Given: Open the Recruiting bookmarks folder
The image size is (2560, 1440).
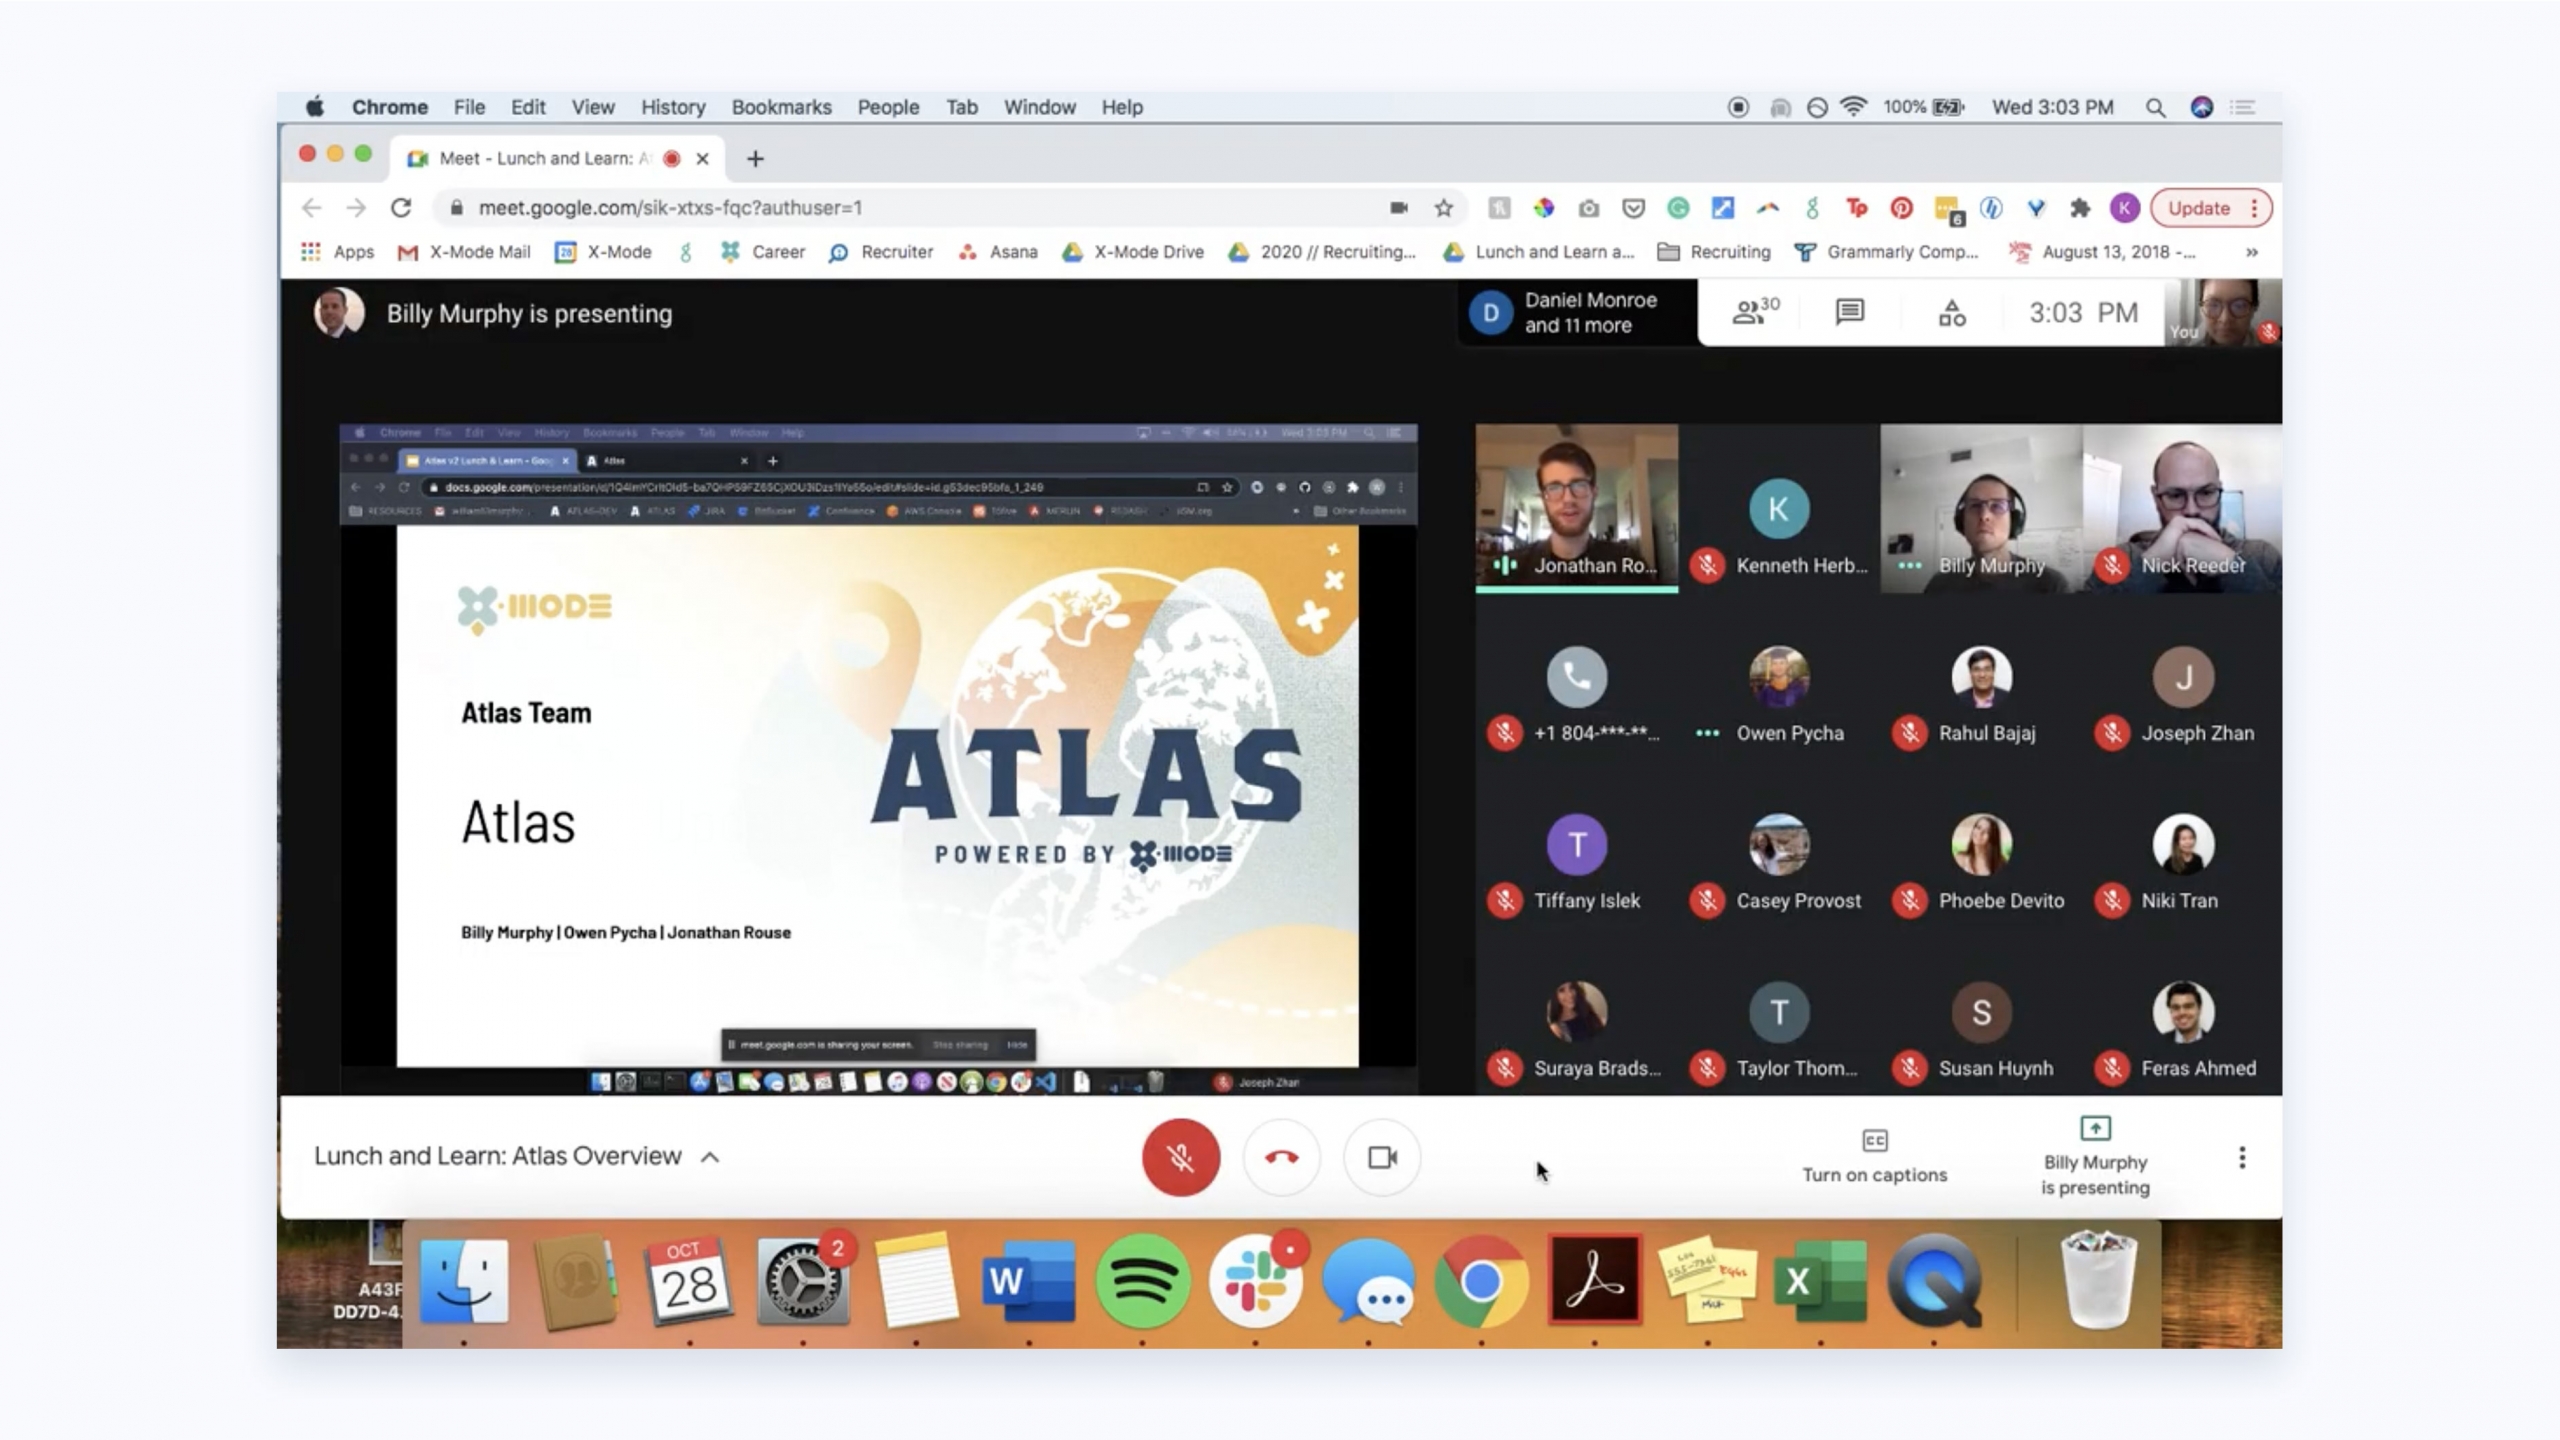Looking at the screenshot, I should coord(1714,252).
